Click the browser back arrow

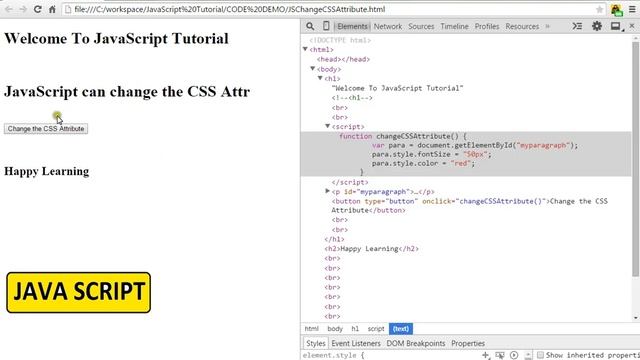9,9
